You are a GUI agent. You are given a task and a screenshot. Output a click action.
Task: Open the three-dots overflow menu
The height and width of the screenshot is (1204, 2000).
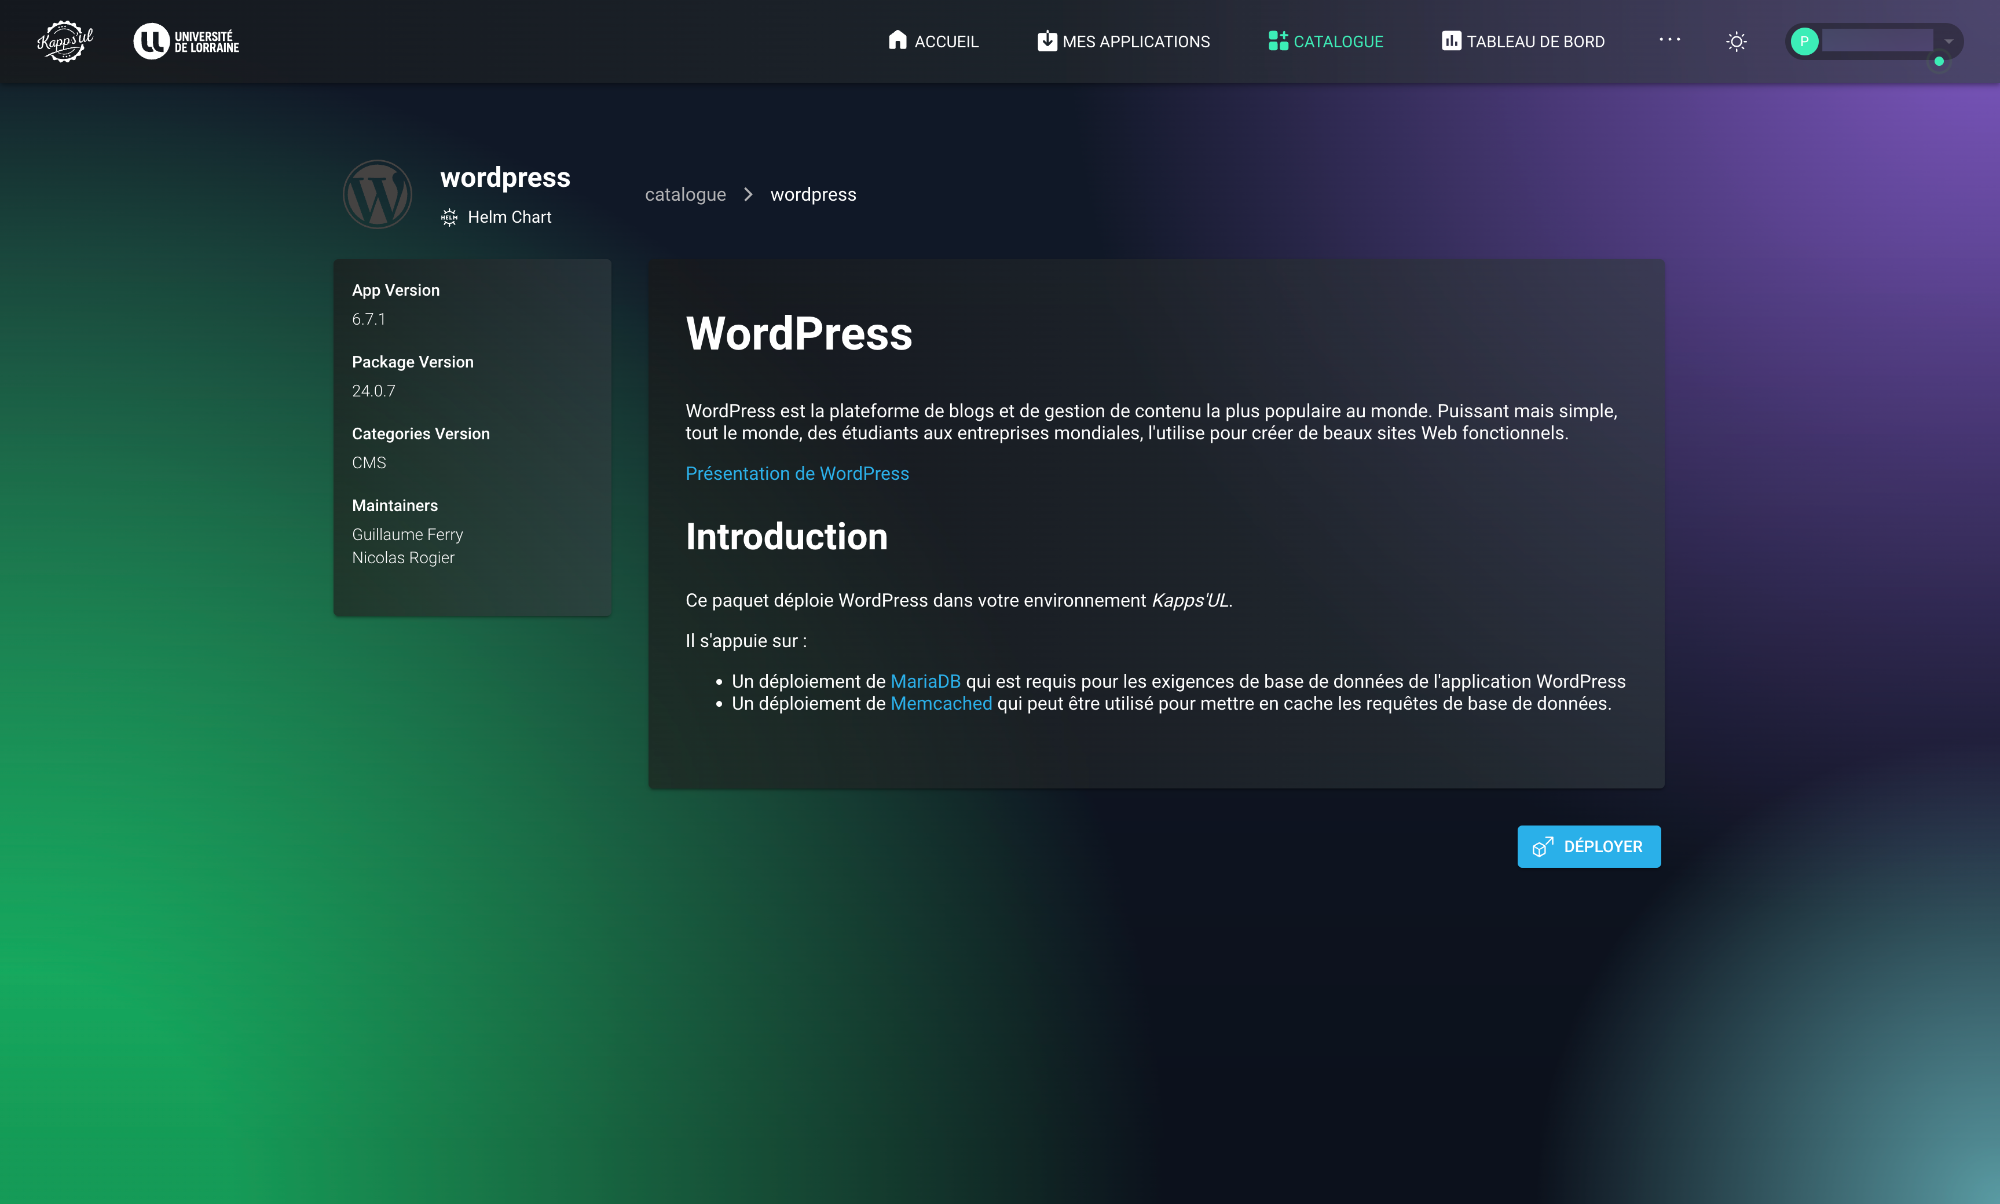[x=1669, y=40]
